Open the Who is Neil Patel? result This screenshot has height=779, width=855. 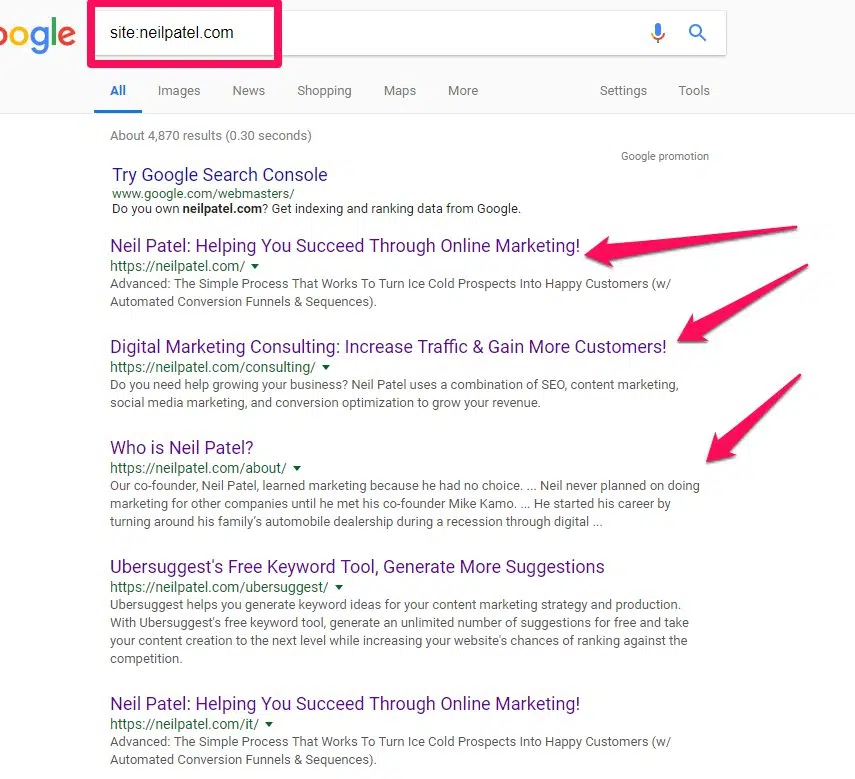(x=182, y=448)
